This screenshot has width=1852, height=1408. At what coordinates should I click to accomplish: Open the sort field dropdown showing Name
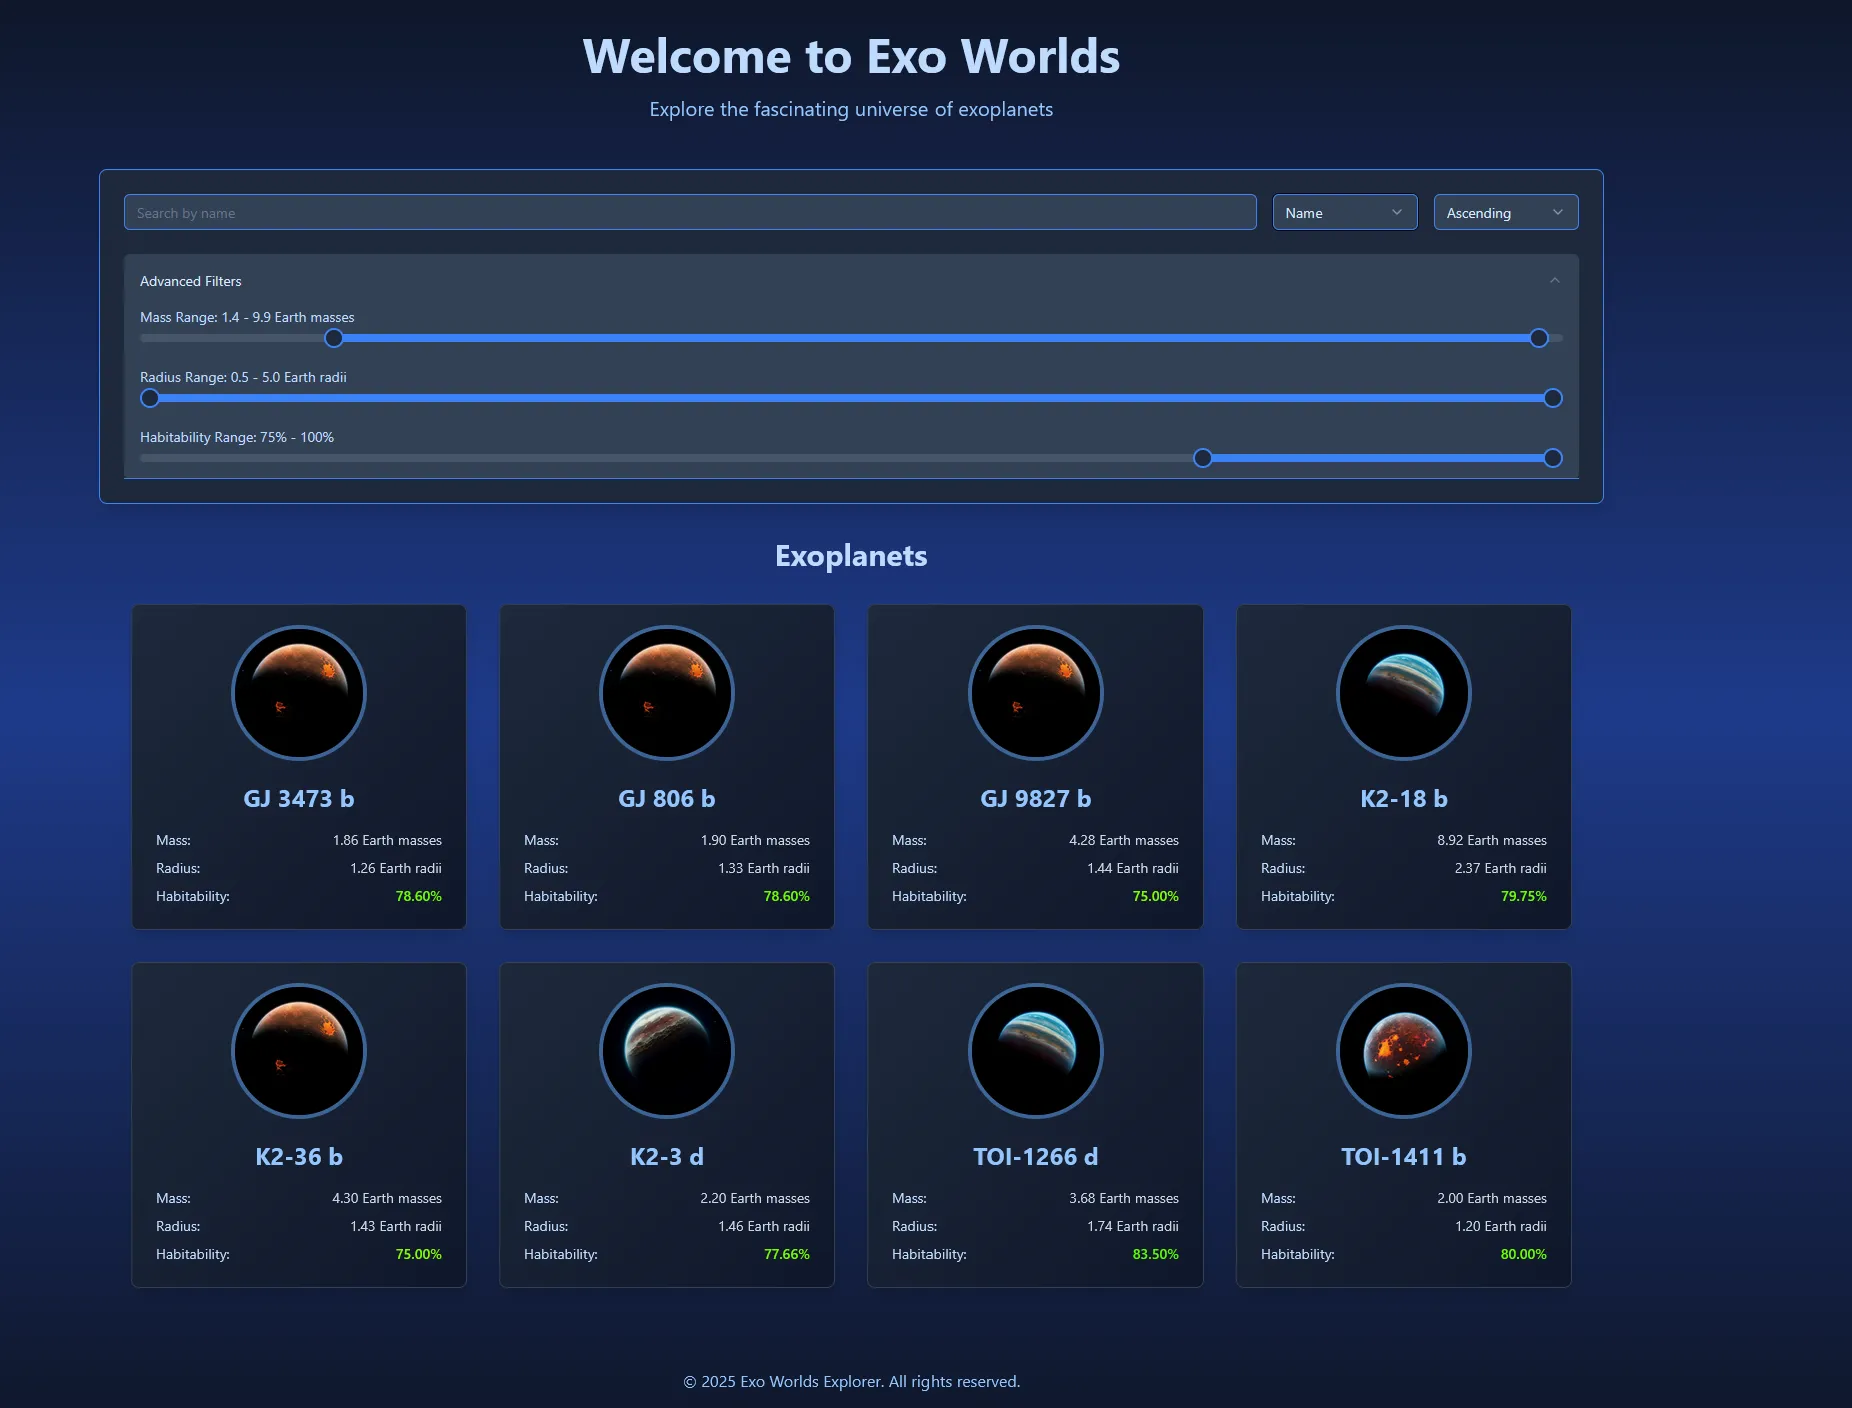(x=1344, y=212)
